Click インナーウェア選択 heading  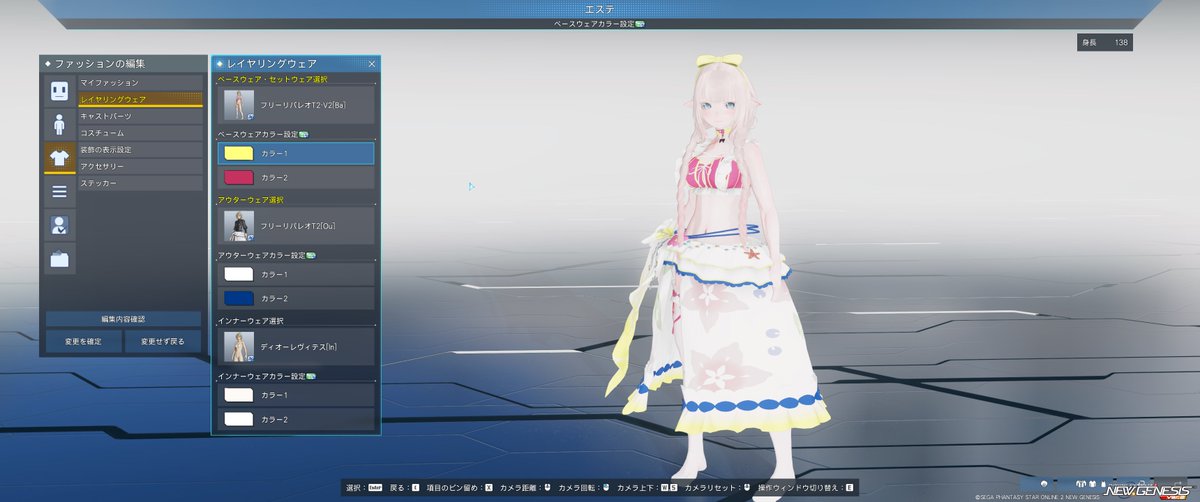(250, 321)
